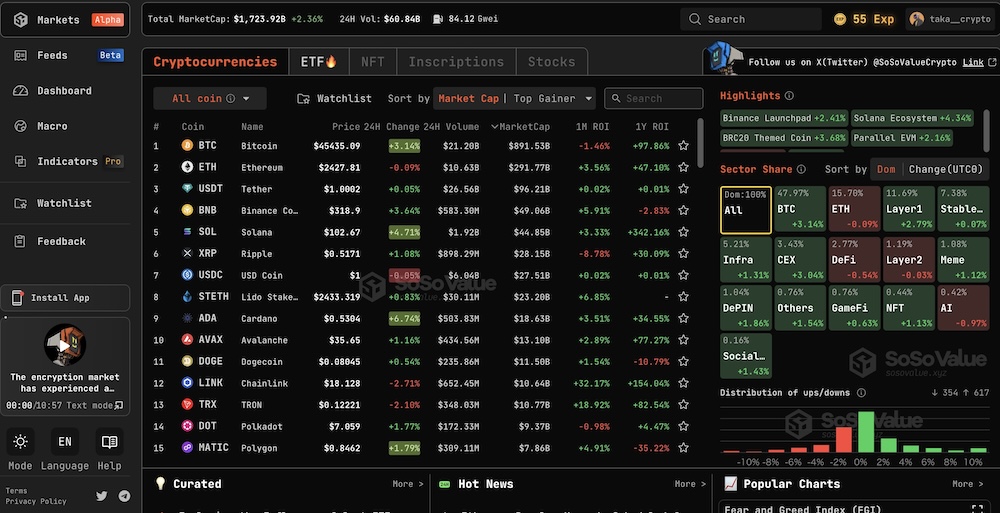Star Bitcoin to add to watchlist
The width and height of the screenshot is (1000, 513).
(x=683, y=146)
